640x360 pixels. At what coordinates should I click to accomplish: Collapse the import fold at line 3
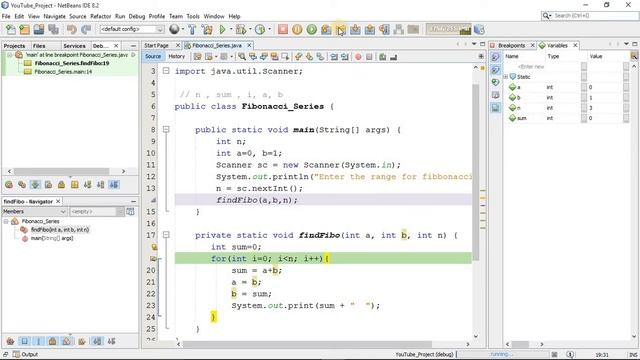coord(166,71)
